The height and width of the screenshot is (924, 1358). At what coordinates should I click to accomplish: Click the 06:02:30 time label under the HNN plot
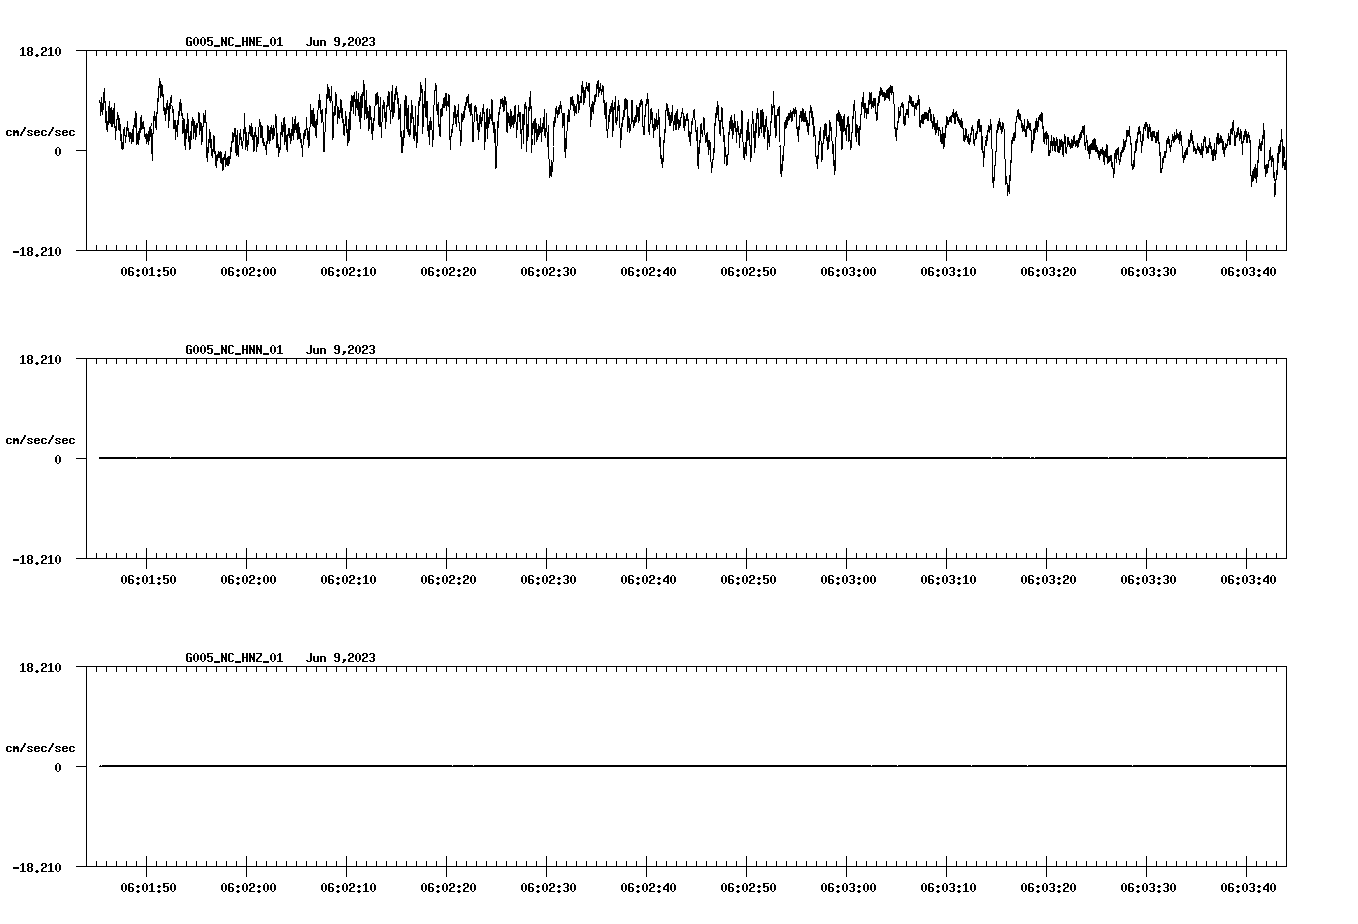[548, 580]
